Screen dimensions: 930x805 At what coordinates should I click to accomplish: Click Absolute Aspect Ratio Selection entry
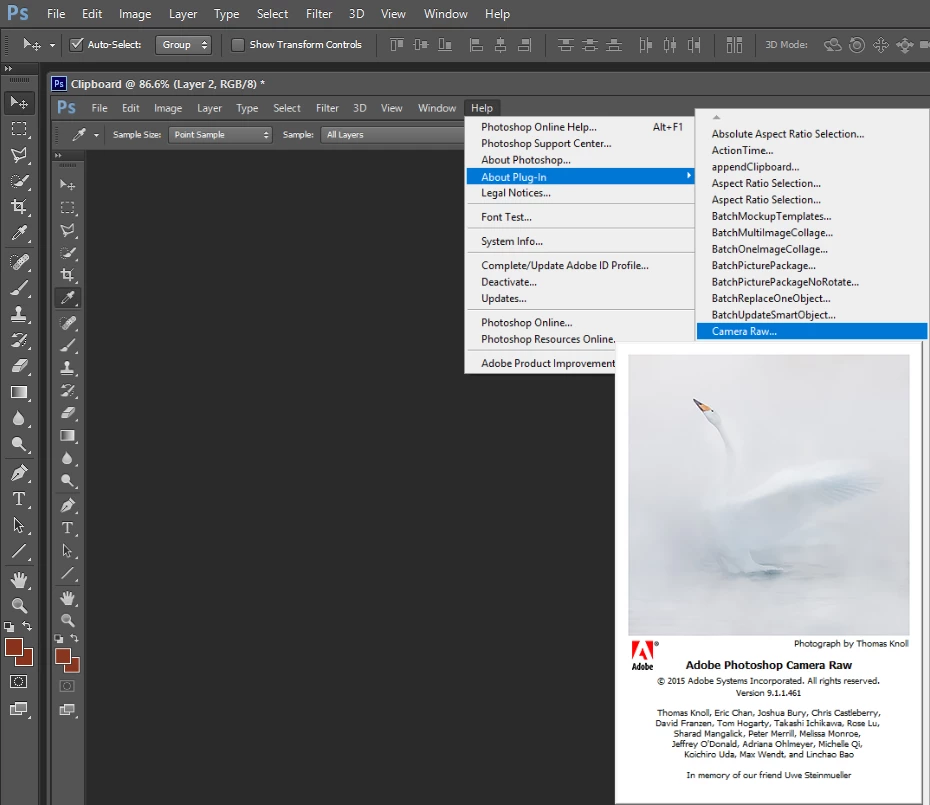click(811, 134)
